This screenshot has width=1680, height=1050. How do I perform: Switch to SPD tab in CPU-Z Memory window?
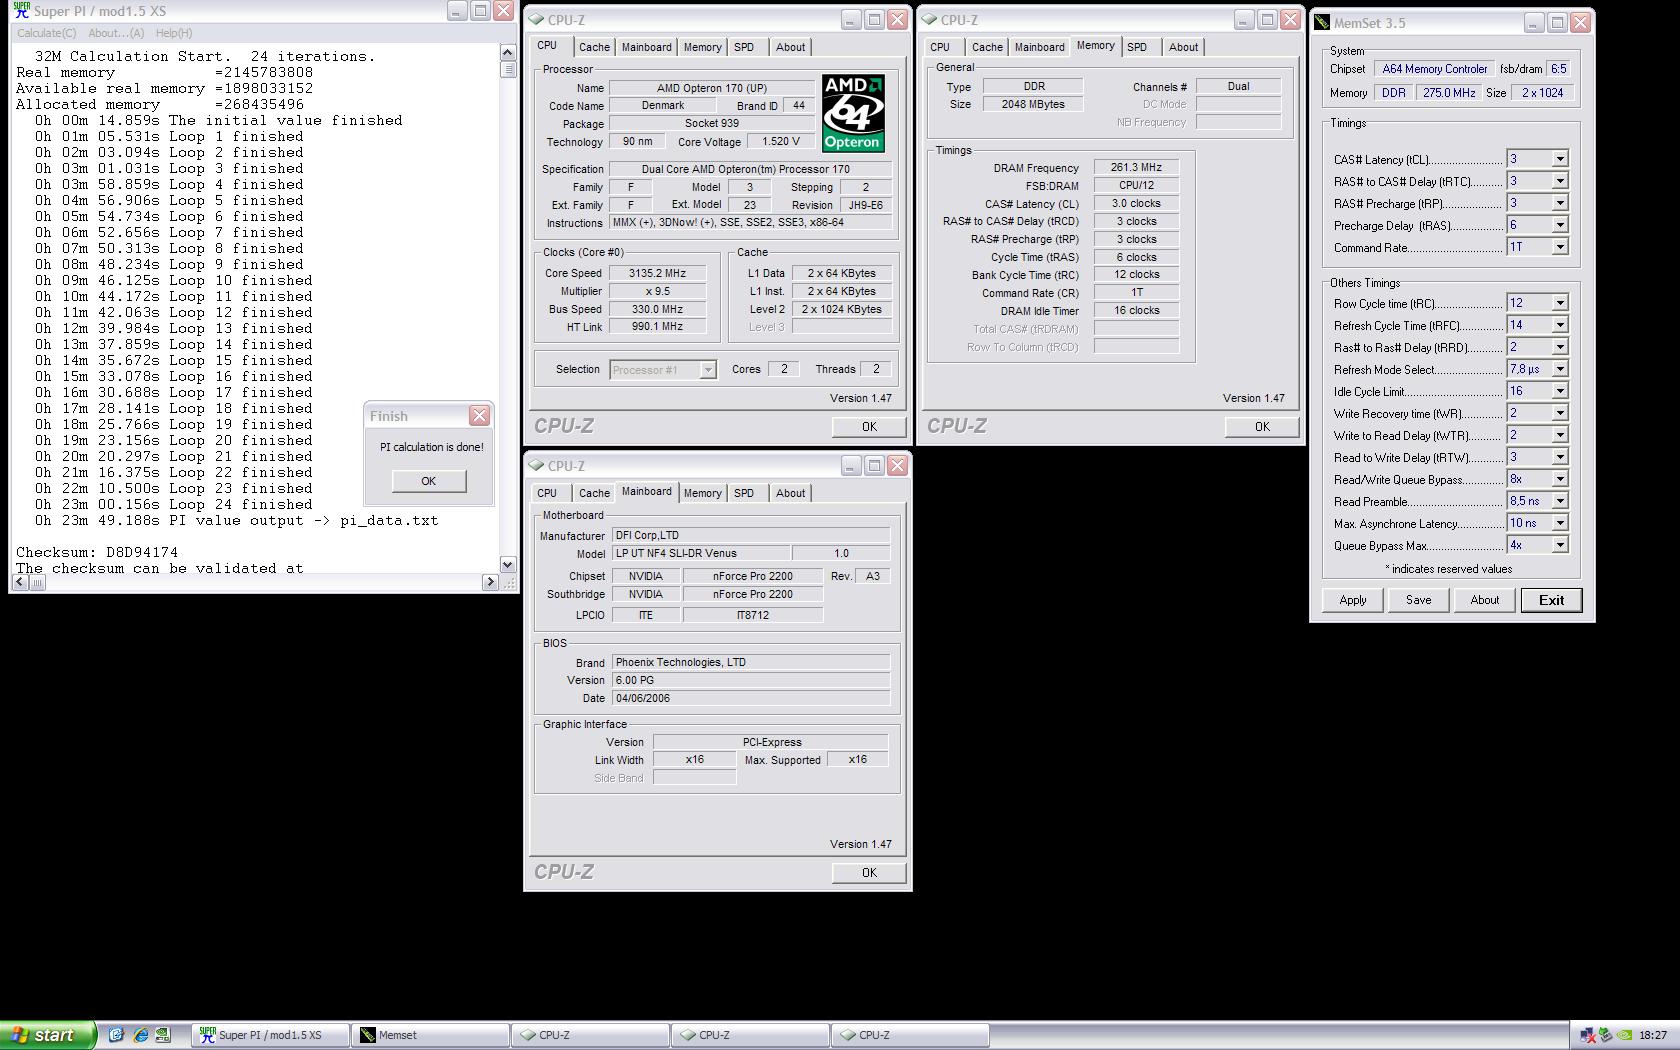1137,47
